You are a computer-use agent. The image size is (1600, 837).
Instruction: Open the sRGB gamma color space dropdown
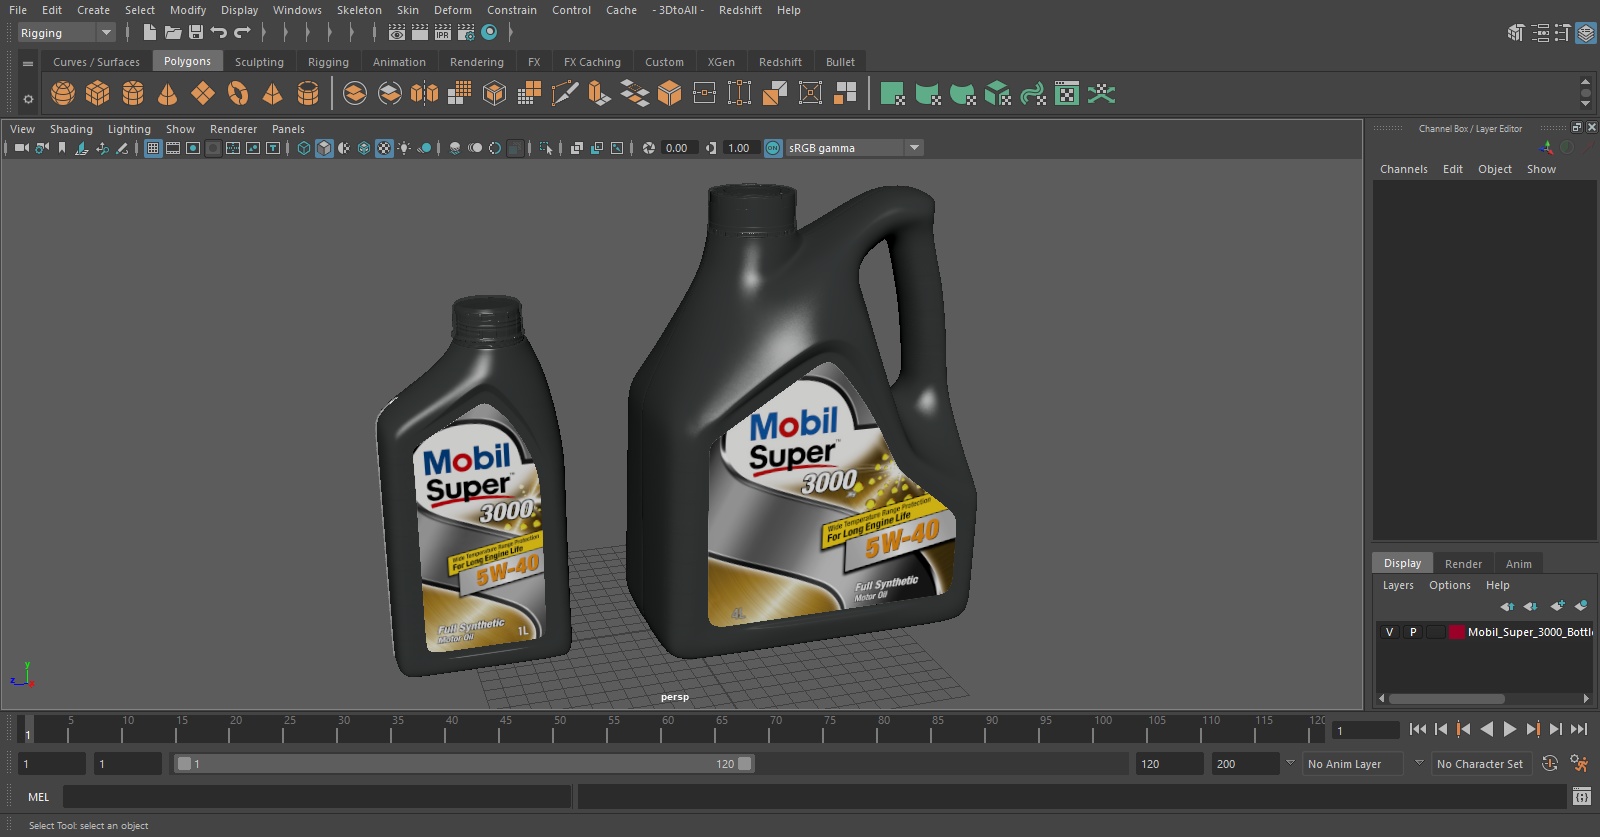pos(854,148)
